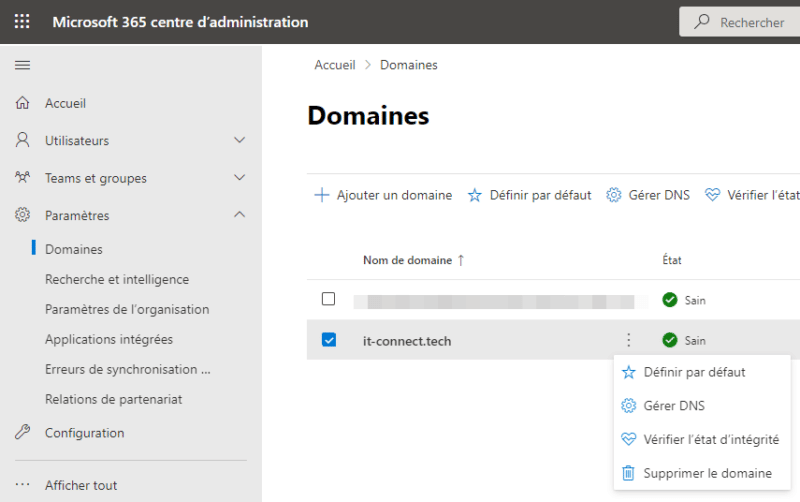Click the Accueil breadcrumb link

click(335, 65)
